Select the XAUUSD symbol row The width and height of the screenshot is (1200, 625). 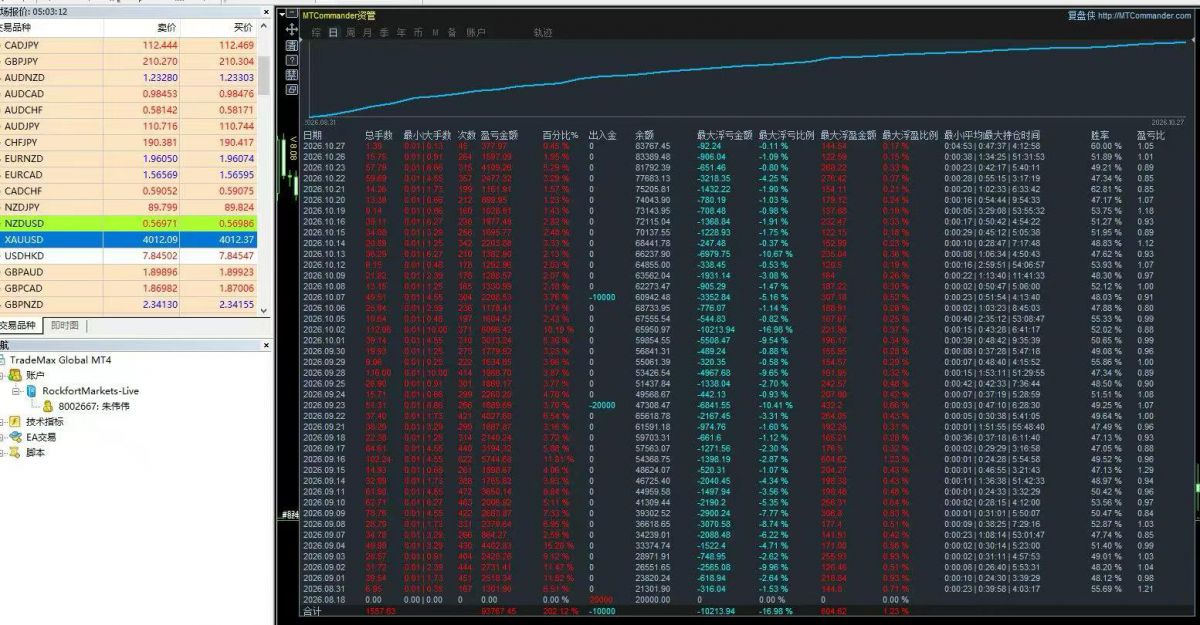[129, 240]
